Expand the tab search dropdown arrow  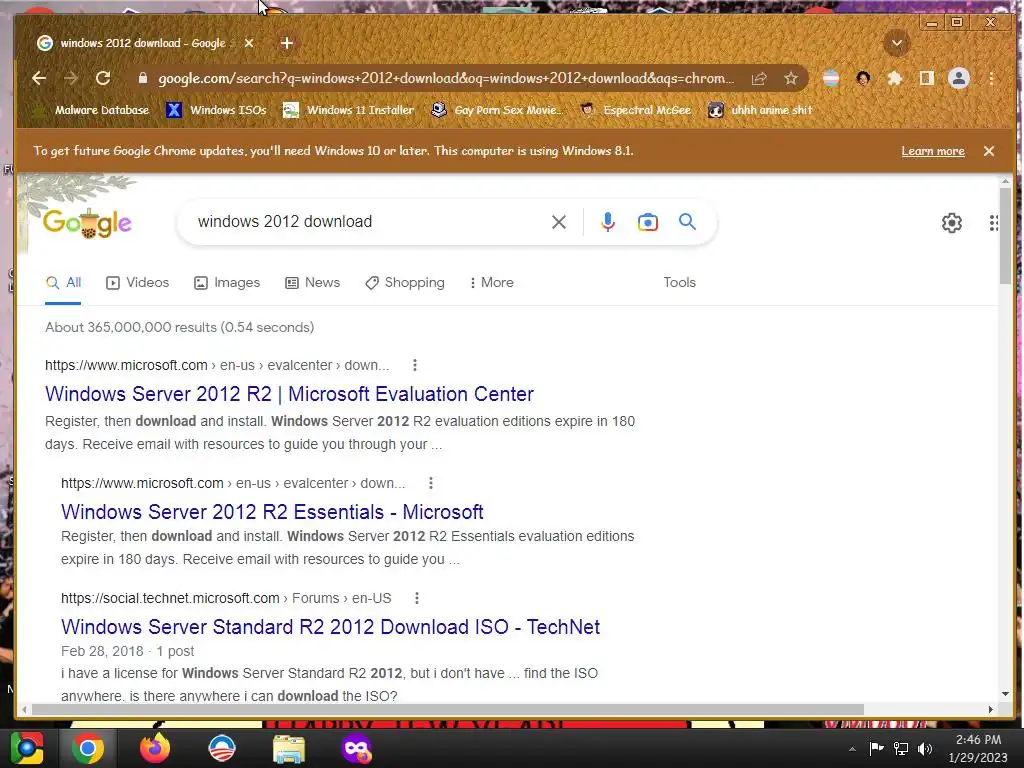(x=897, y=44)
